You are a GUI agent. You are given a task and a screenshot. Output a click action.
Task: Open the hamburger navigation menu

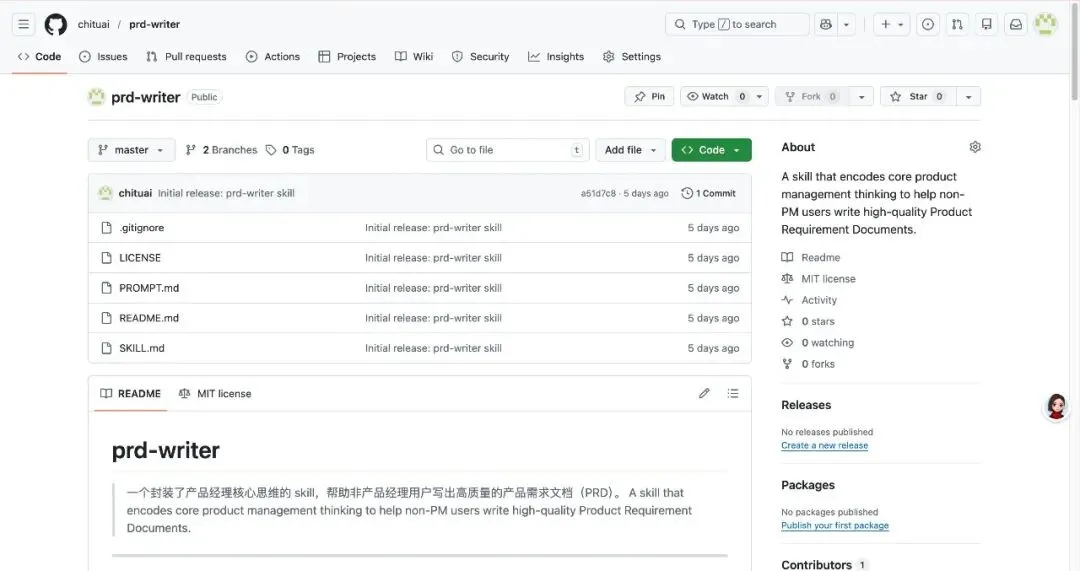tap(23, 24)
